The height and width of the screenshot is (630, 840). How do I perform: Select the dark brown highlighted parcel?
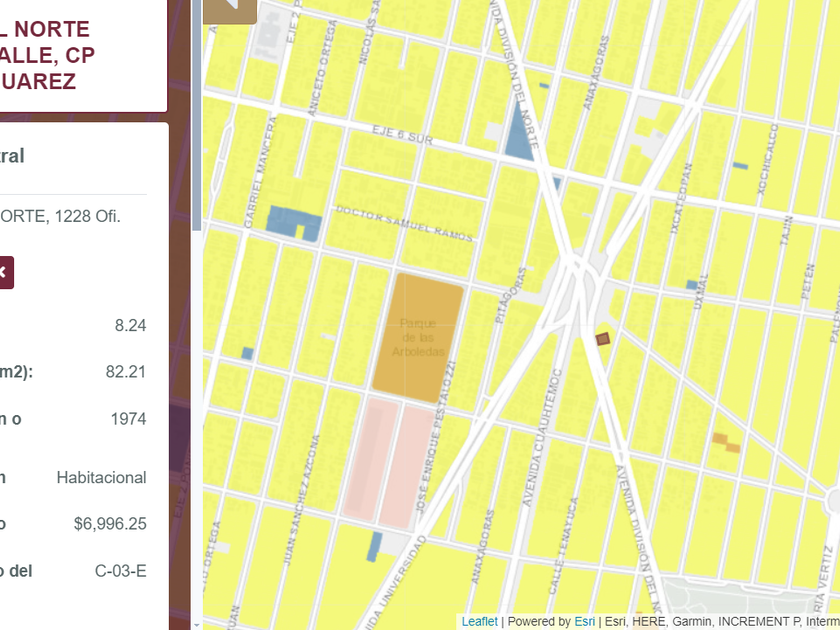coord(603,339)
